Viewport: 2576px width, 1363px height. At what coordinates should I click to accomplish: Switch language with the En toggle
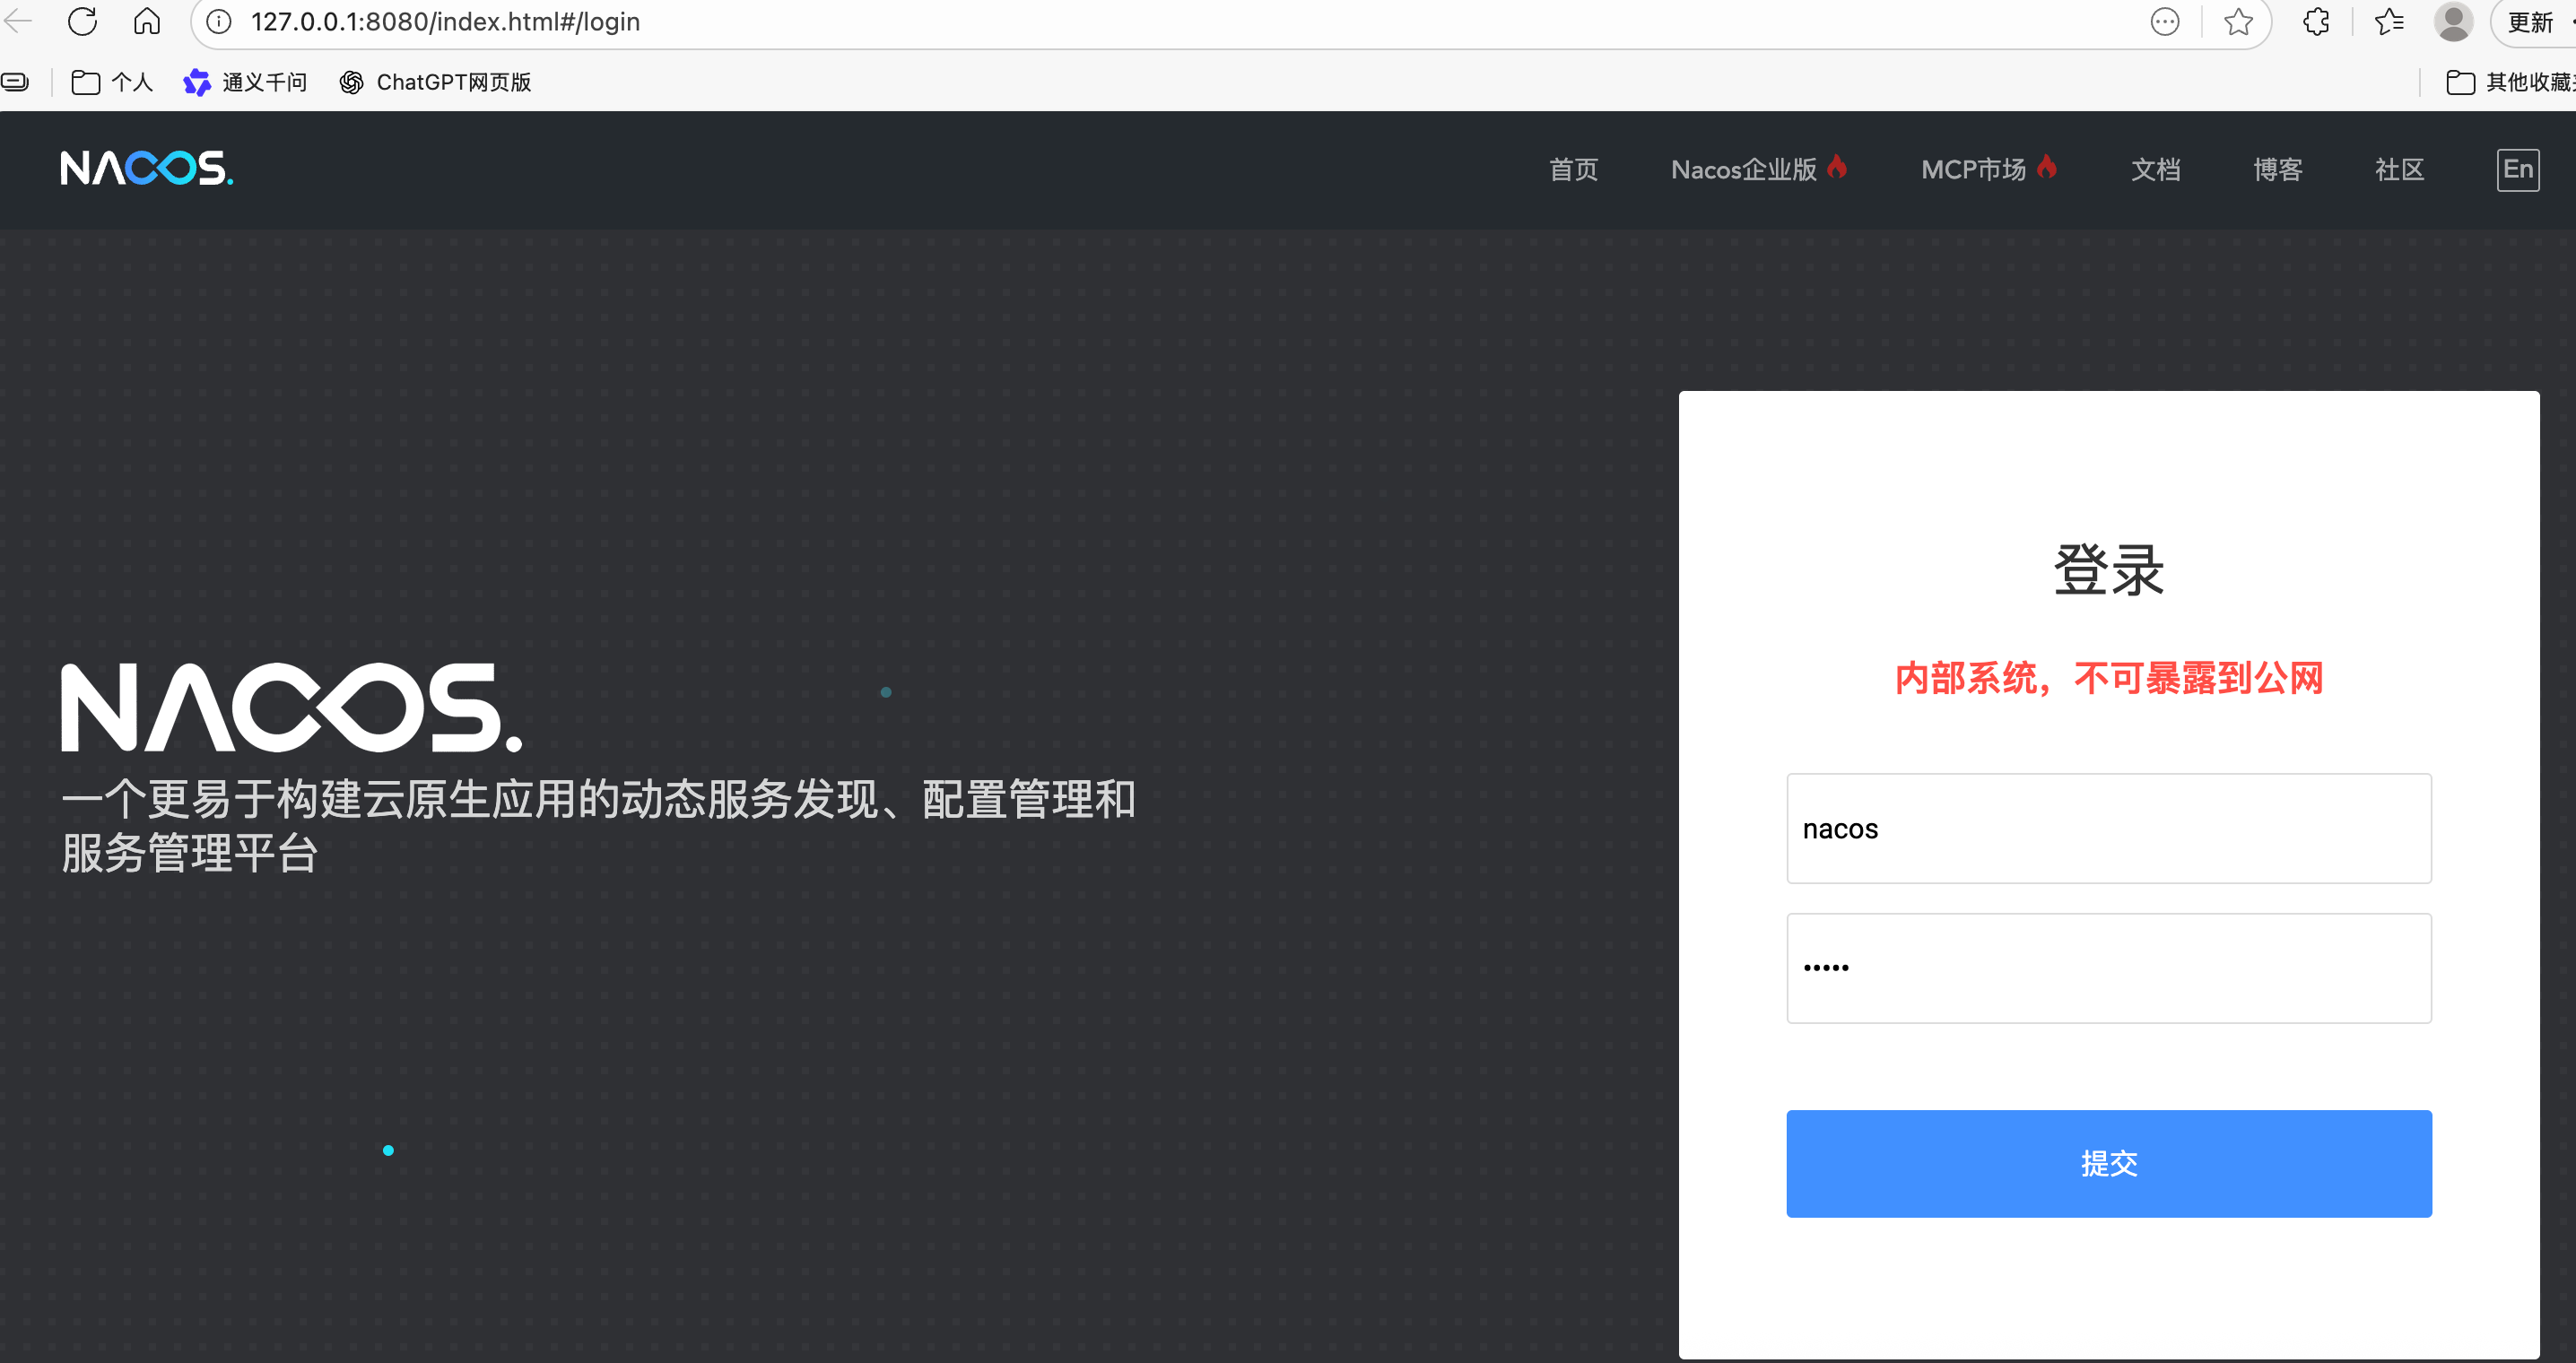pyautogui.click(x=2519, y=168)
